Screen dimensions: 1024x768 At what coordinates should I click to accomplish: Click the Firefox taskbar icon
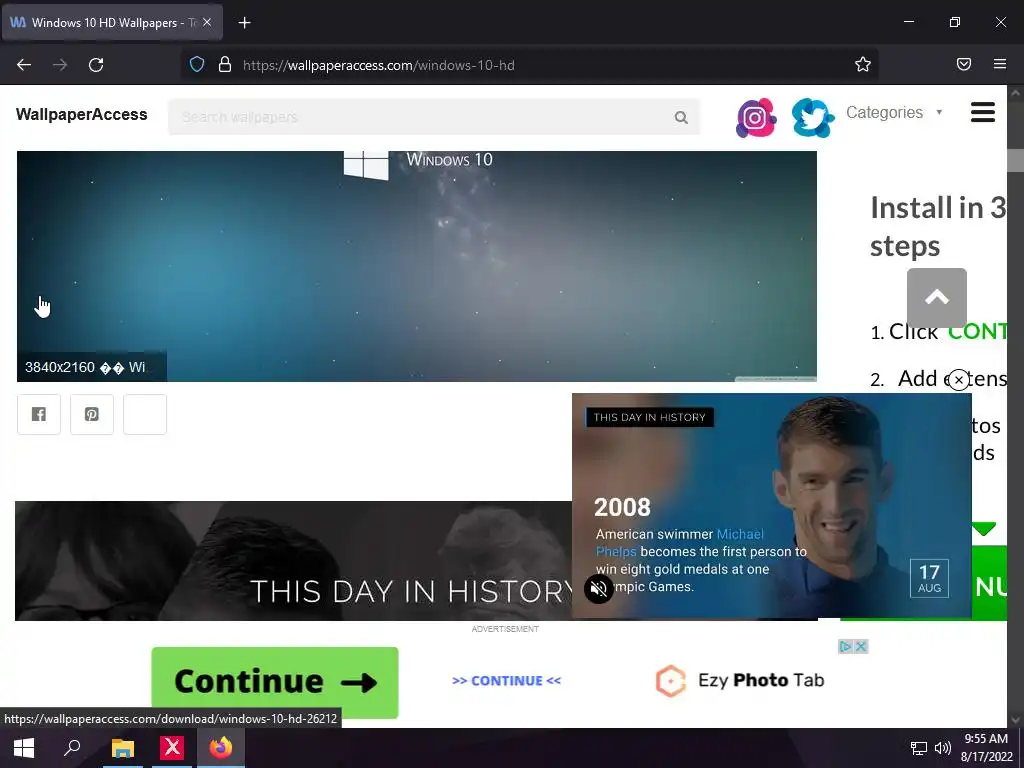221,748
